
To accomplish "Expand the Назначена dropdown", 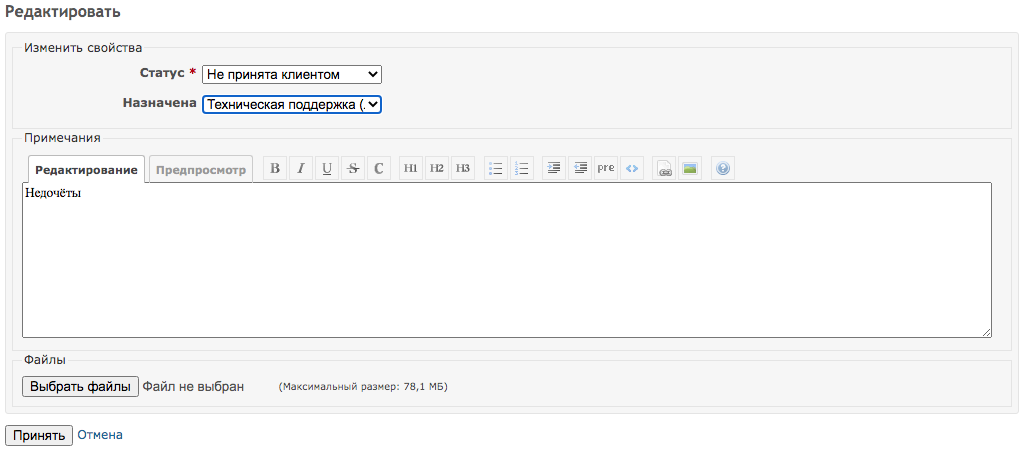I will [x=291, y=105].
